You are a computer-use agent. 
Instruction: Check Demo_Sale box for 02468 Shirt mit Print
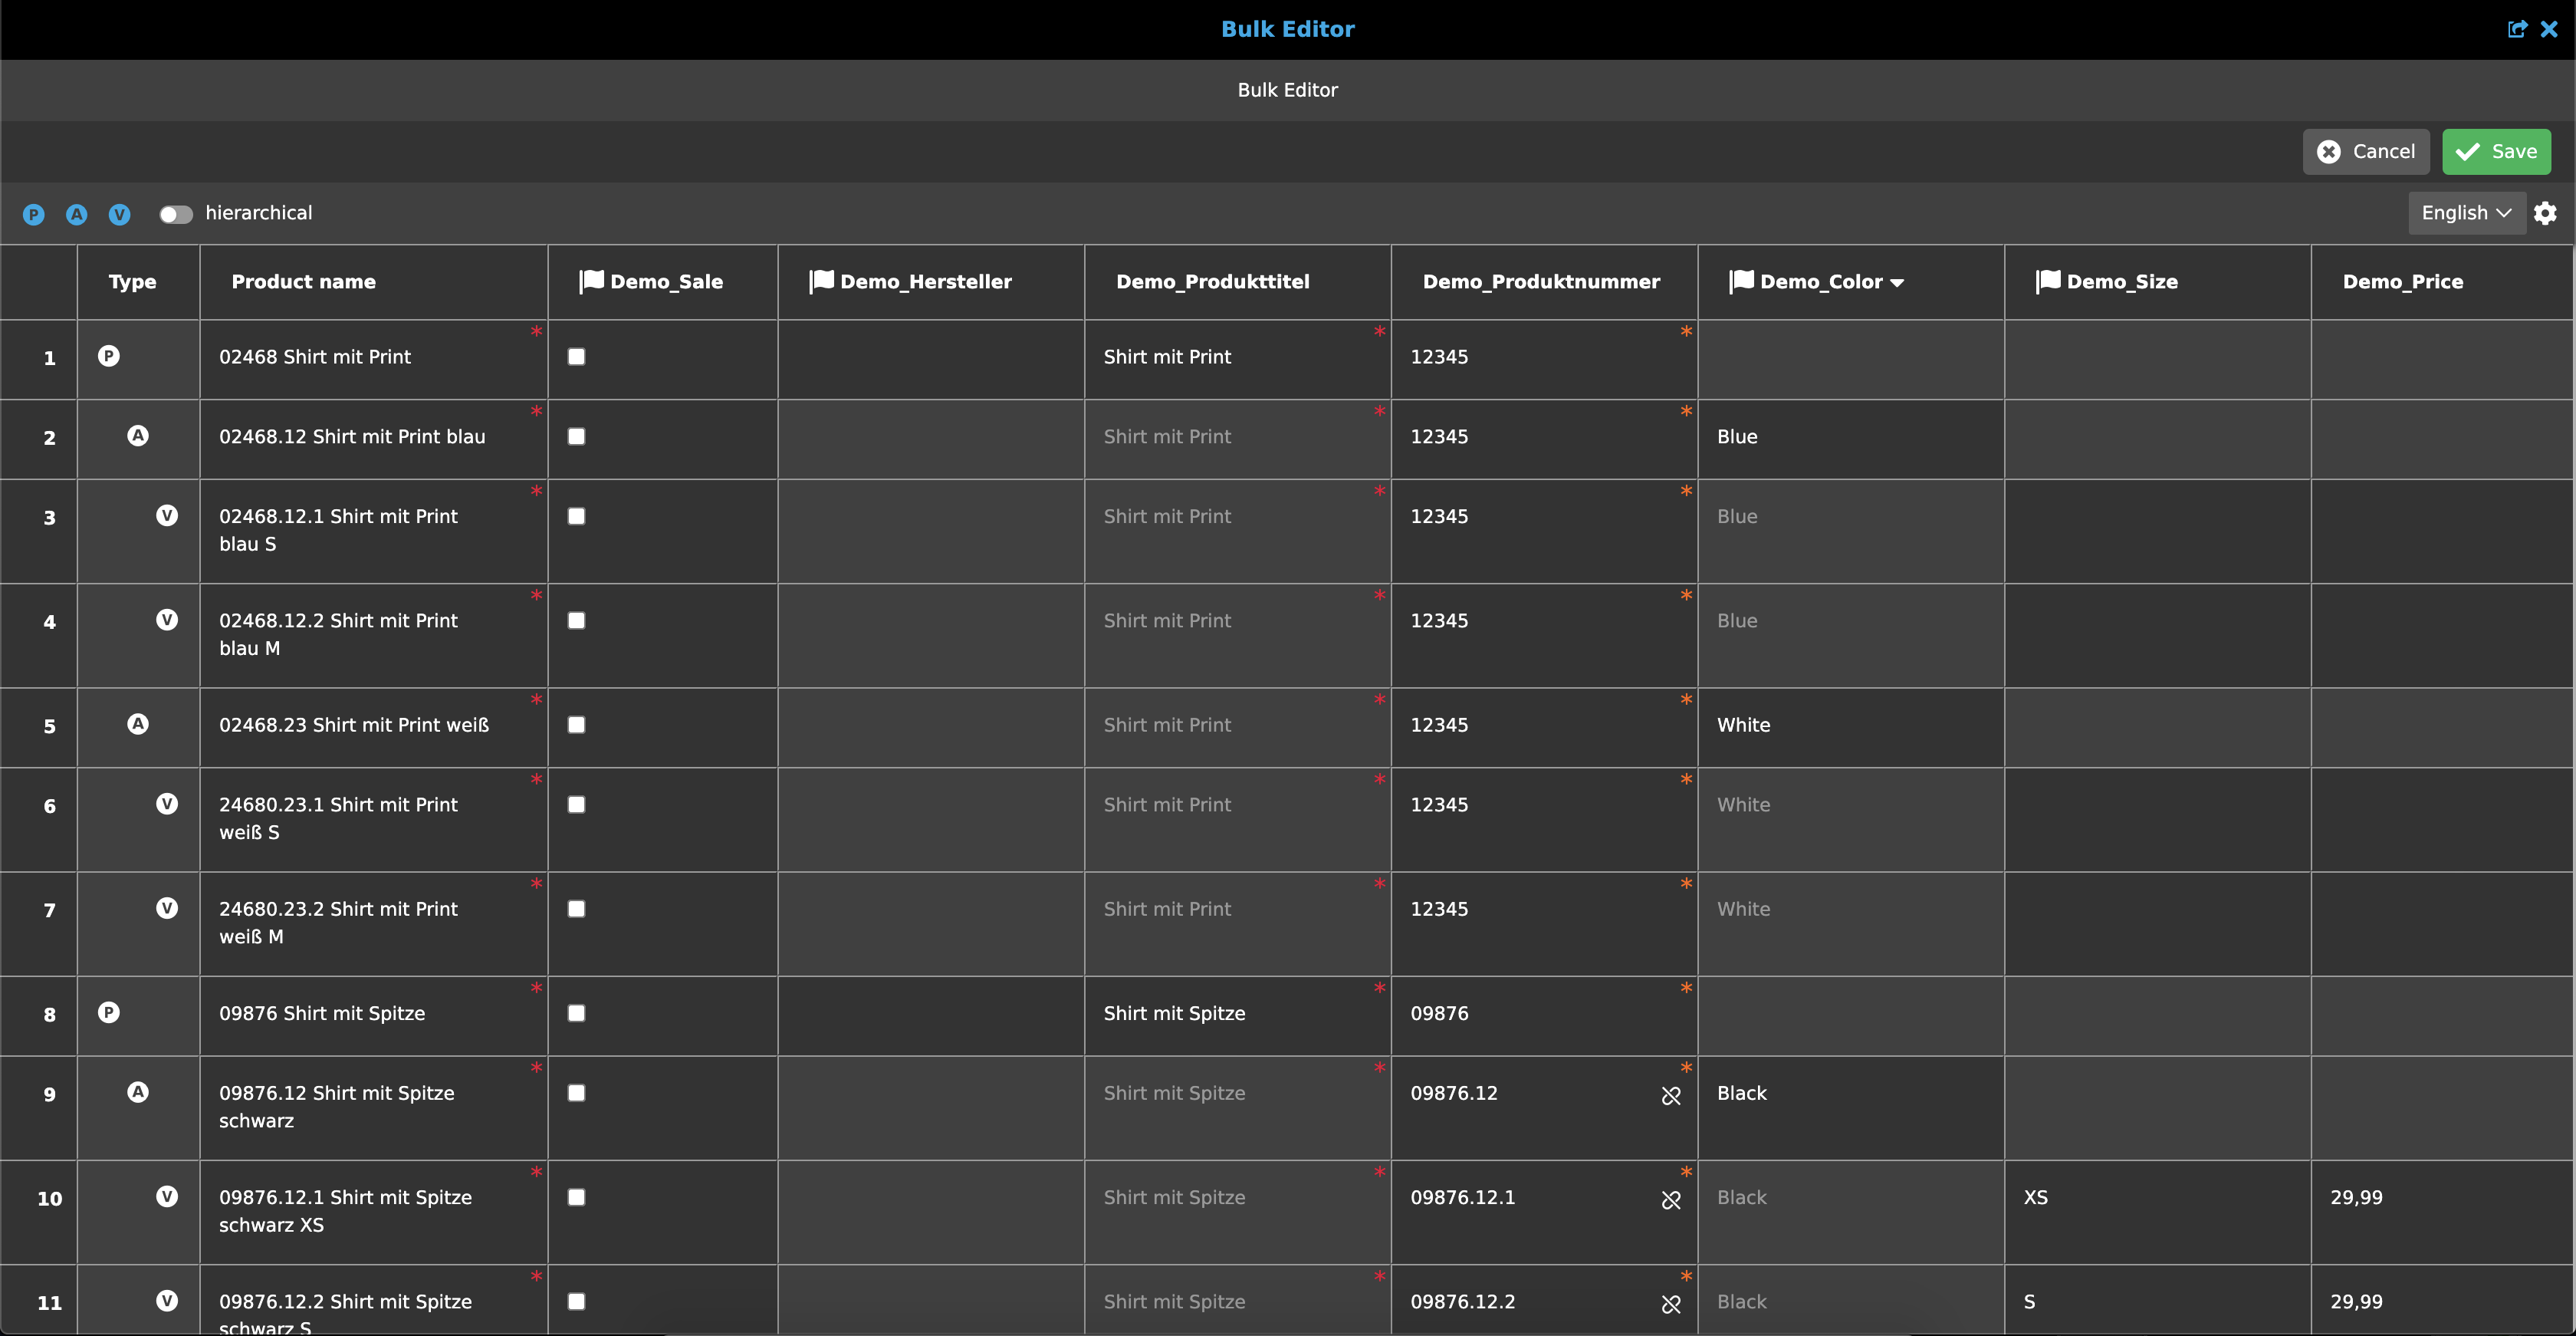tap(576, 357)
